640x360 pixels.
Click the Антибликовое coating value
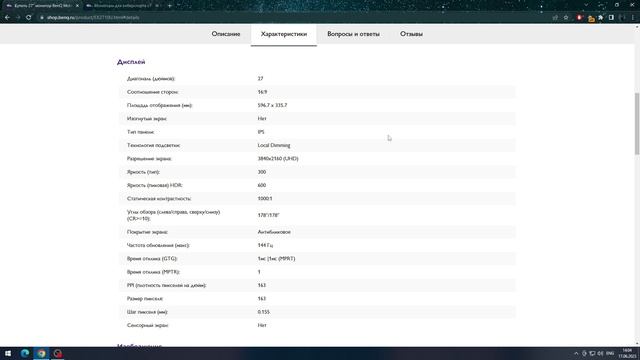tap(274, 232)
